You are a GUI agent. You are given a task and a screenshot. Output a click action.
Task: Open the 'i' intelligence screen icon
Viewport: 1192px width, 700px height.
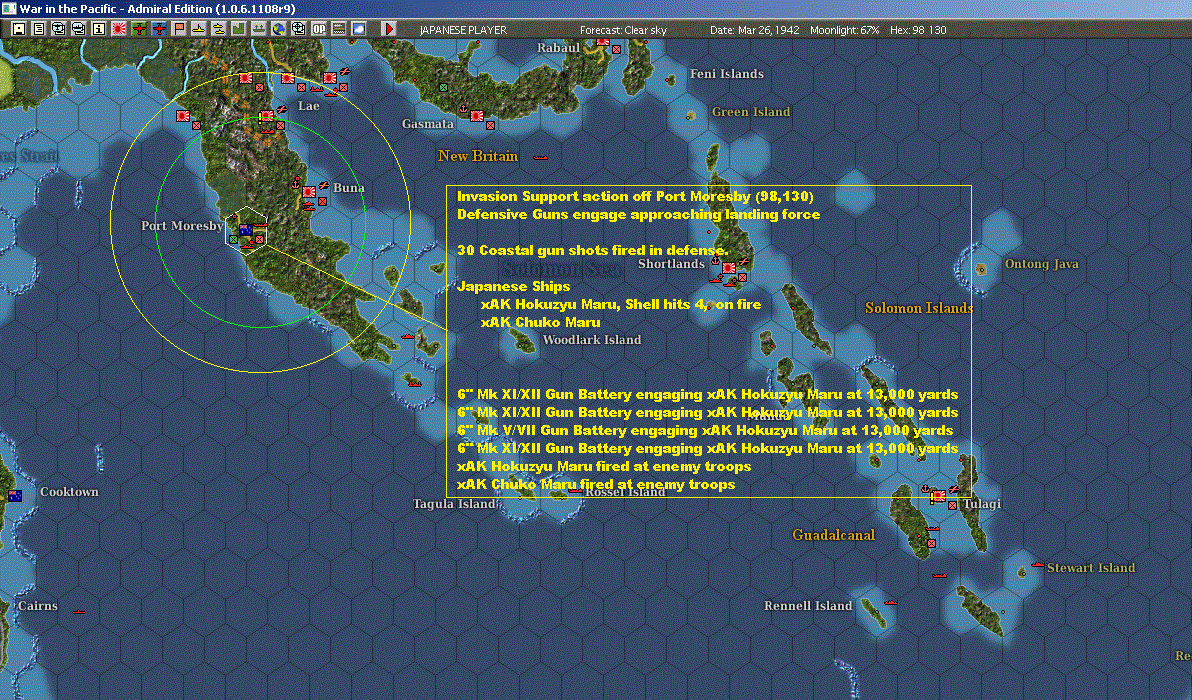(99, 29)
